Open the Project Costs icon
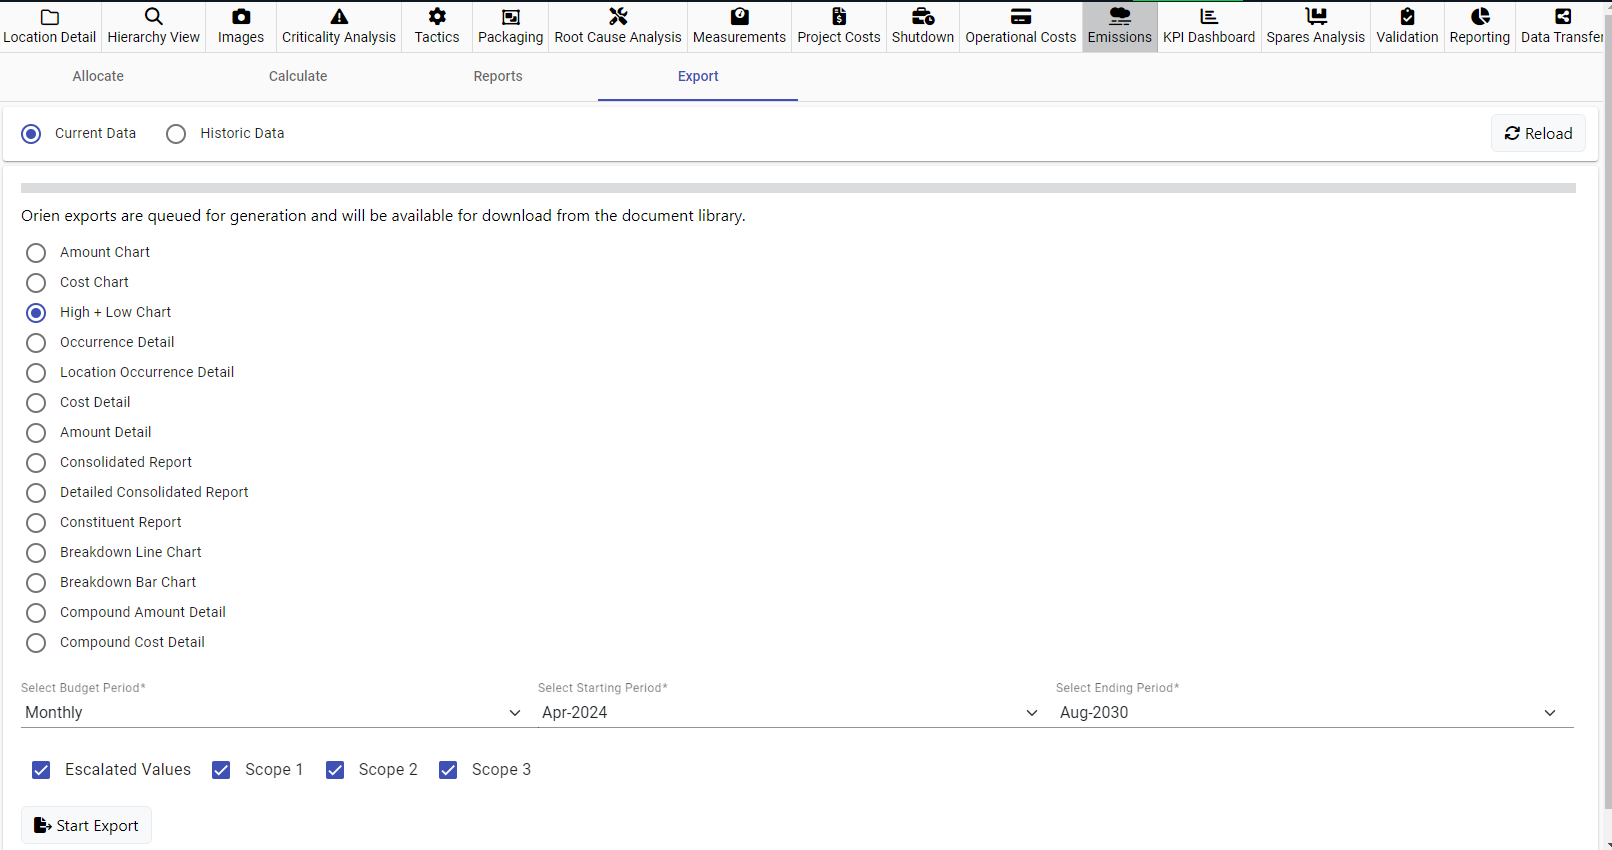Screen dimensions: 1612x850 (839, 17)
